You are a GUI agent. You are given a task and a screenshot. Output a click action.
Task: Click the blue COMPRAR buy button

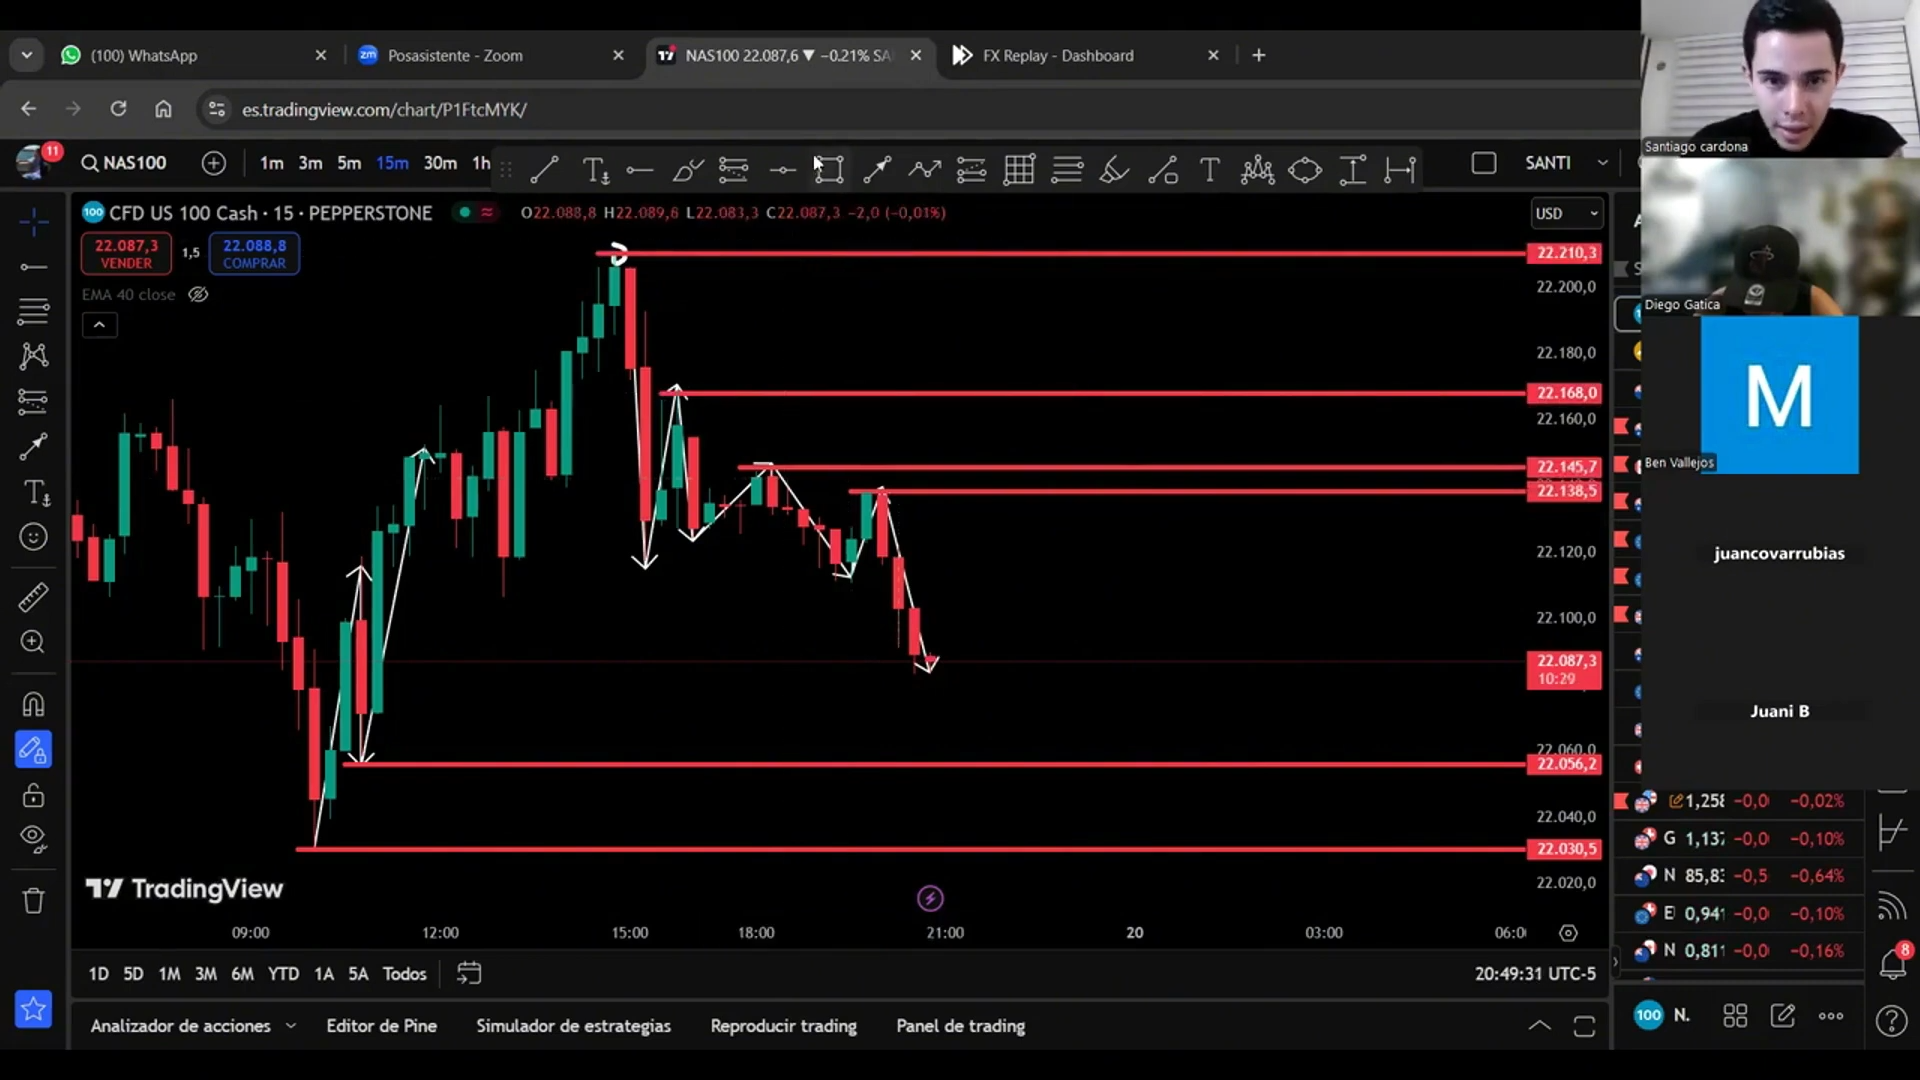pos(254,253)
